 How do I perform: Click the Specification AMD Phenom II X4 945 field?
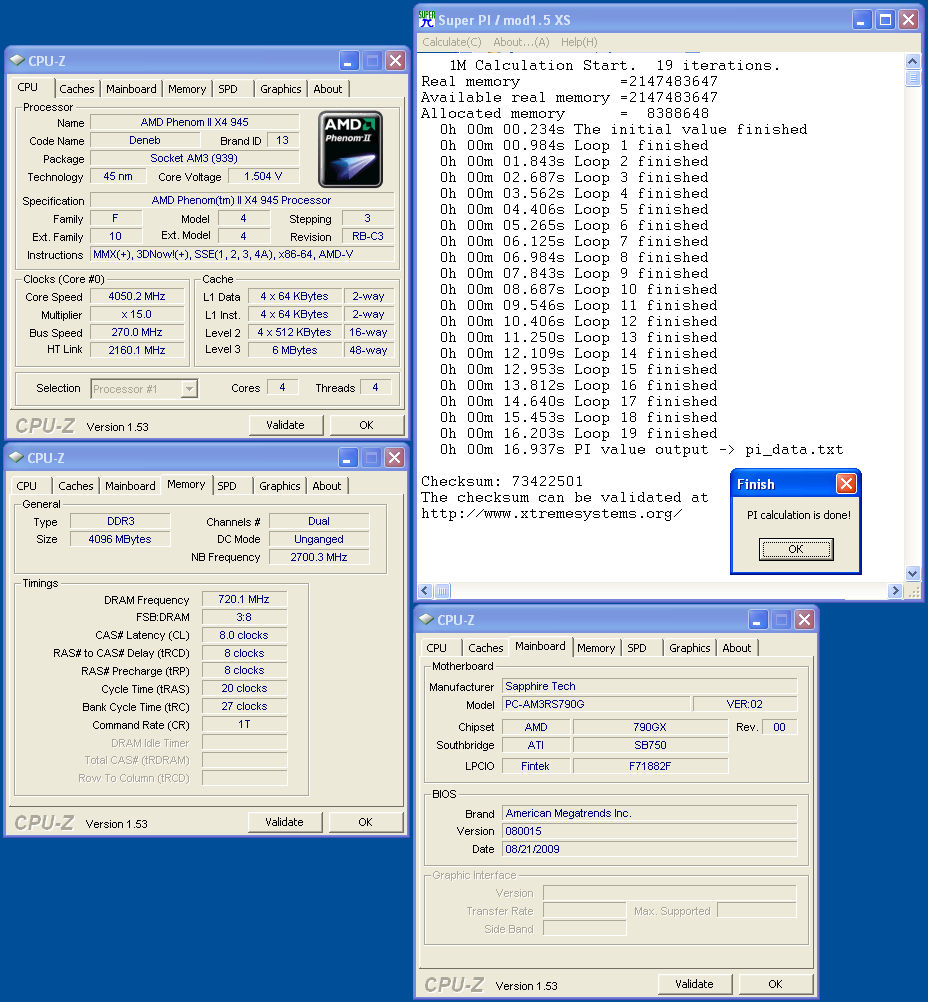tap(242, 200)
